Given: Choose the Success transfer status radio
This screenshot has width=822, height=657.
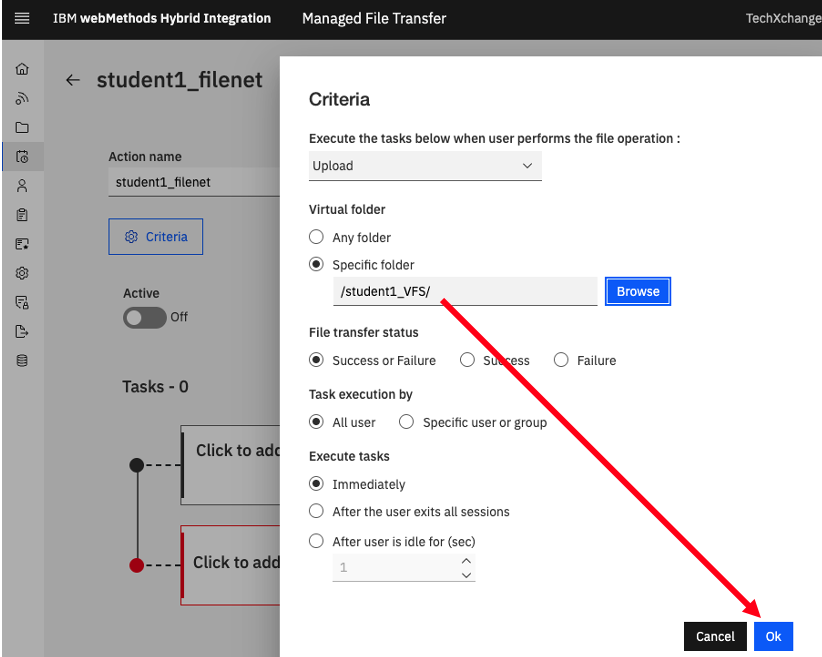Looking at the screenshot, I should [x=467, y=360].
